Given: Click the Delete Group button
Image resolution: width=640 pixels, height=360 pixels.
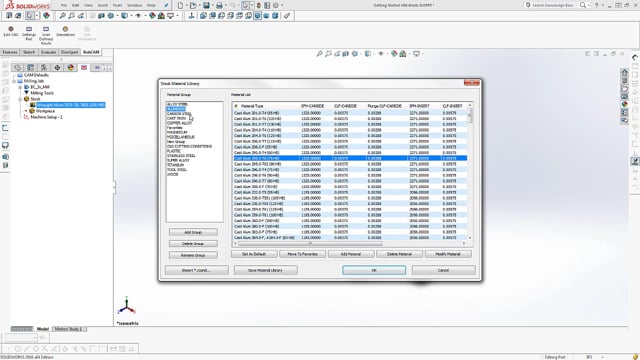Looking at the screenshot, I should click(x=193, y=244).
